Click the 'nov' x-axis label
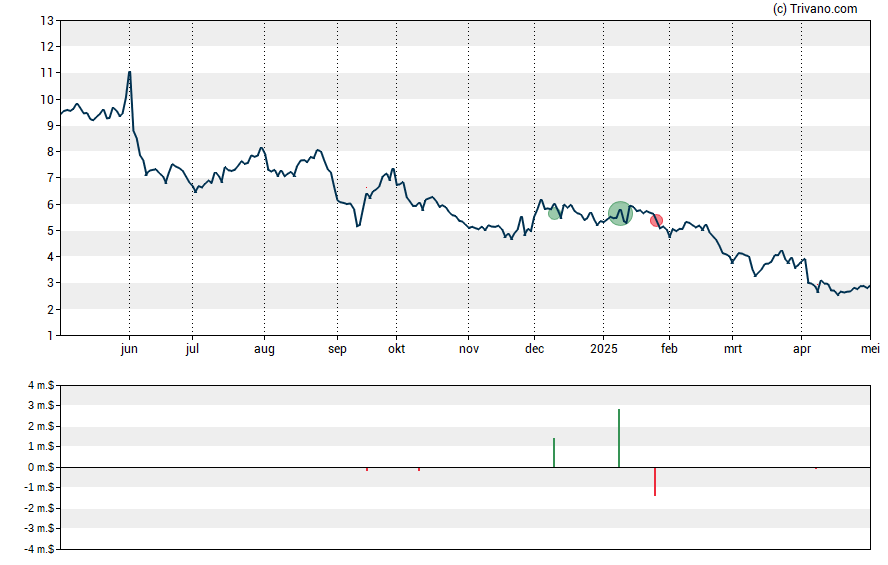 pyautogui.click(x=468, y=349)
